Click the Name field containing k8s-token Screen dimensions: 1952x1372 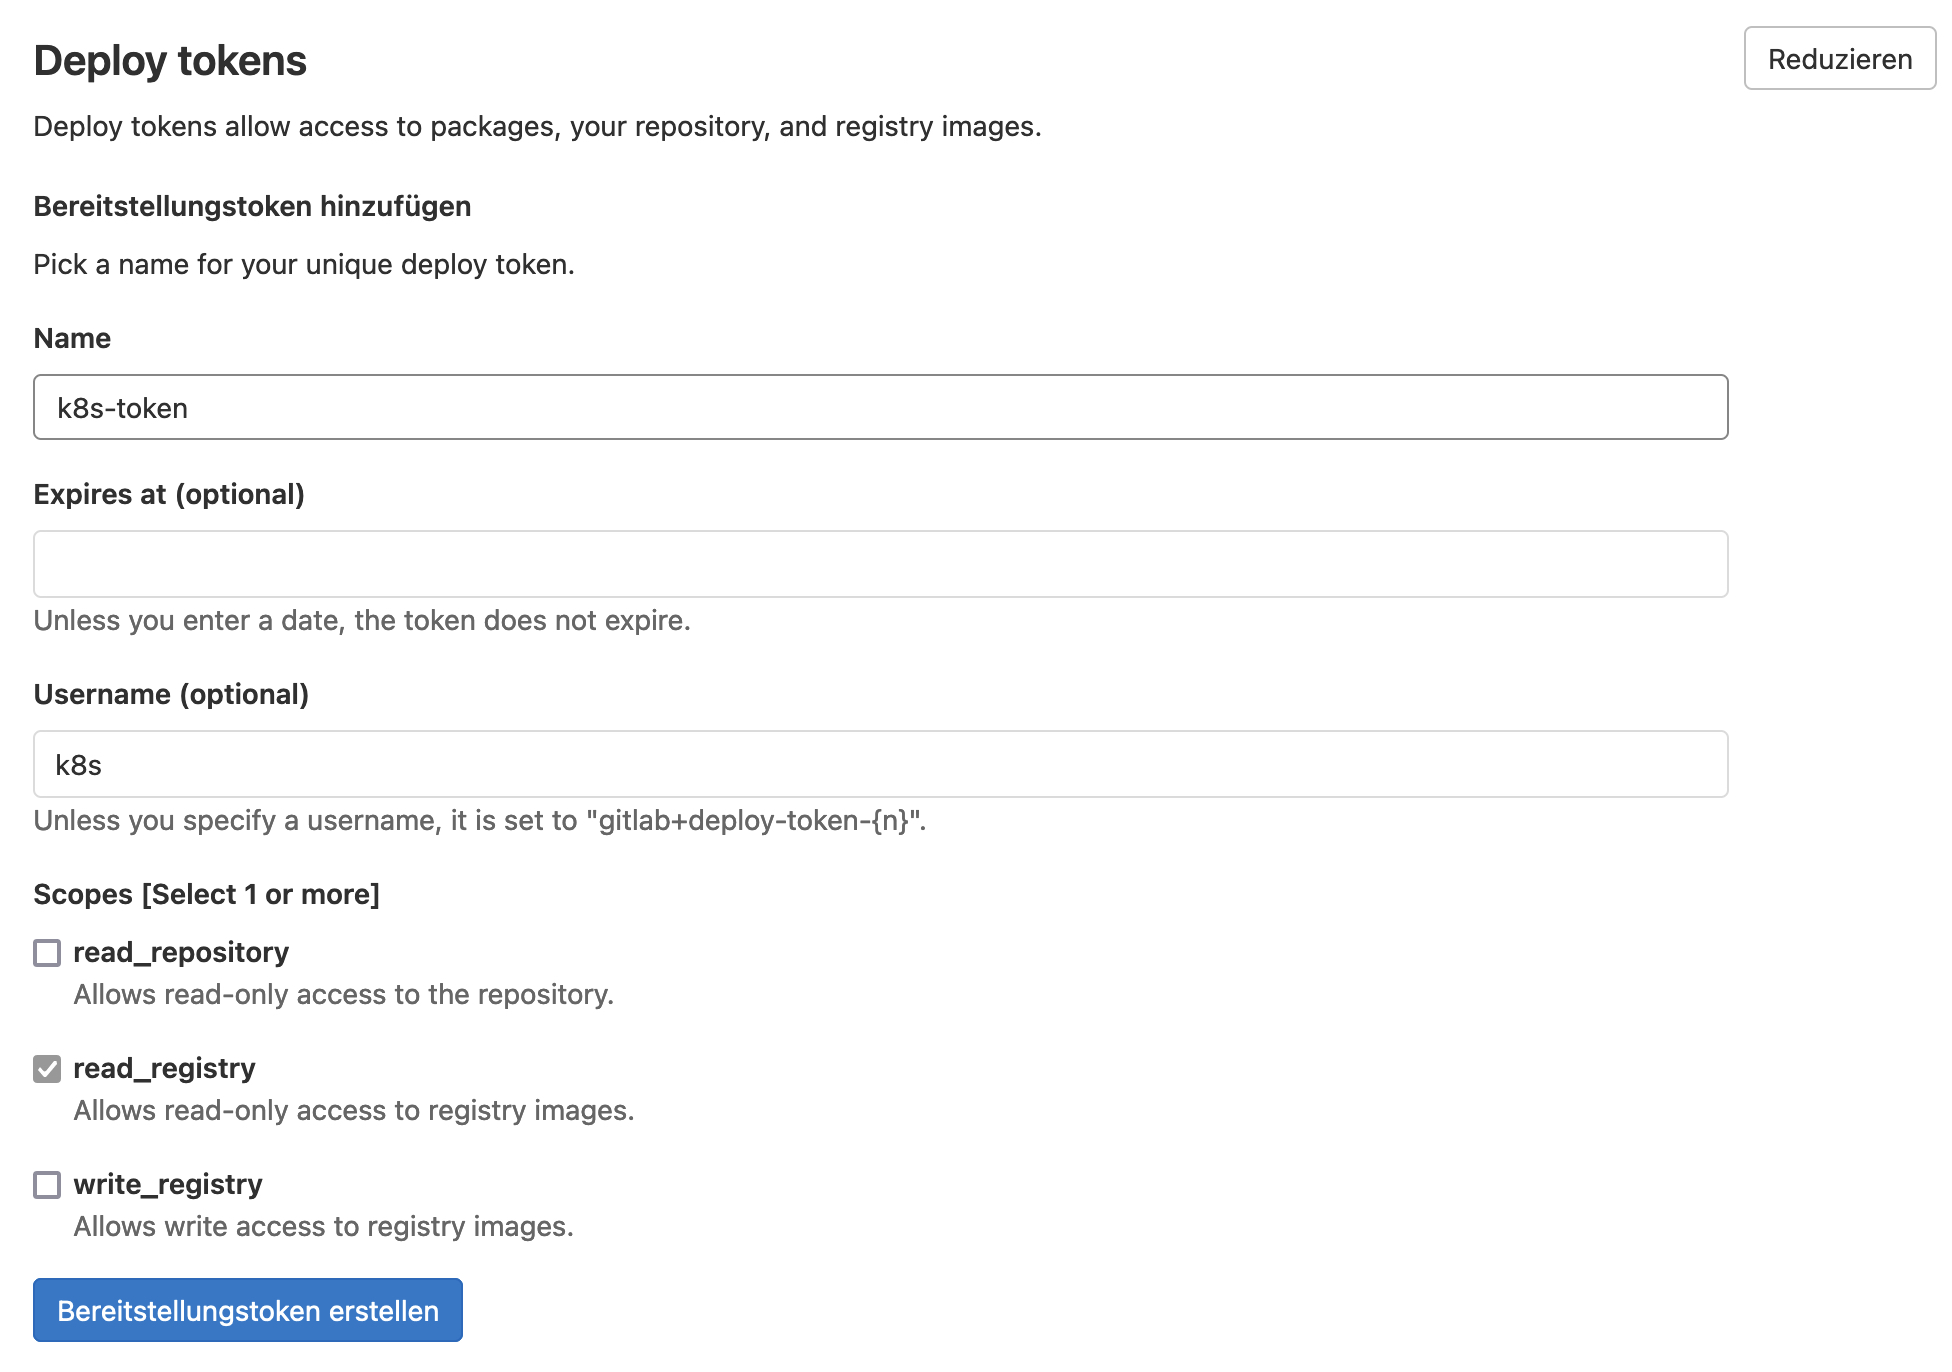(x=880, y=407)
